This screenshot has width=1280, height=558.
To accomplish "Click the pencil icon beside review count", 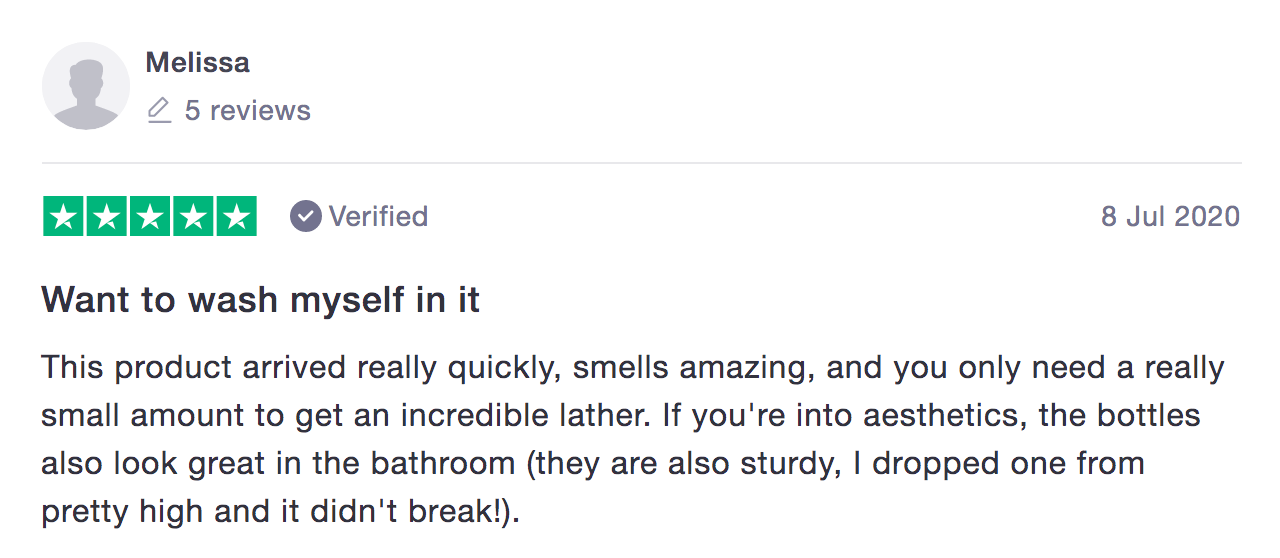I will point(159,110).
